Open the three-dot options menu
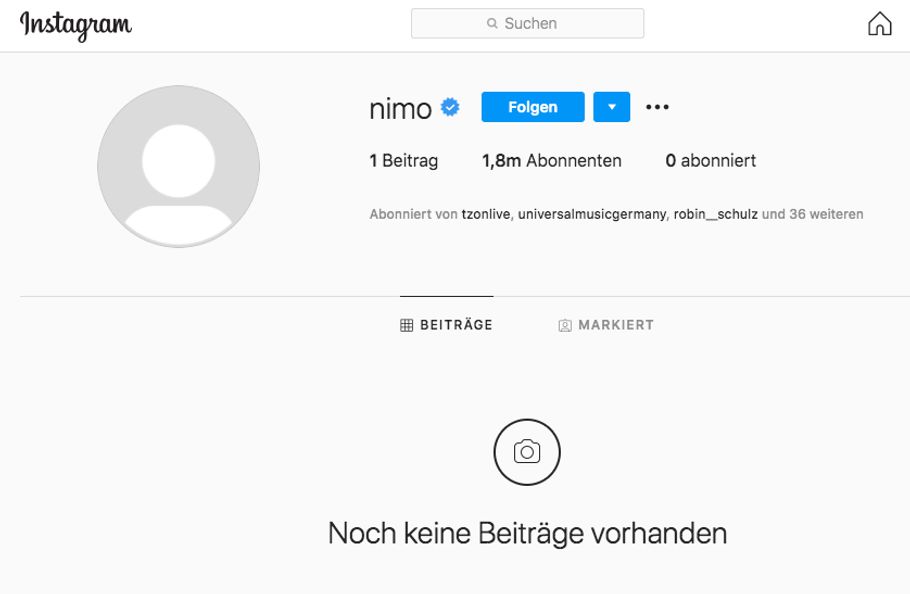This screenshot has width=910, height=594. click(657, 107)
